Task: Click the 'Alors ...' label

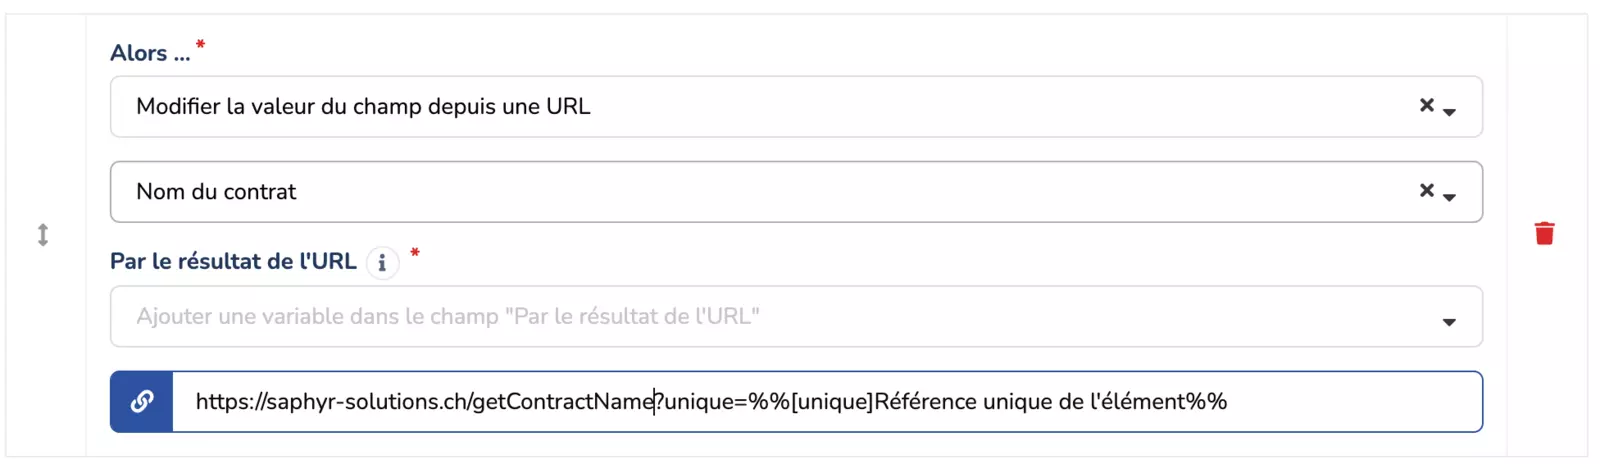Action: 150,53
